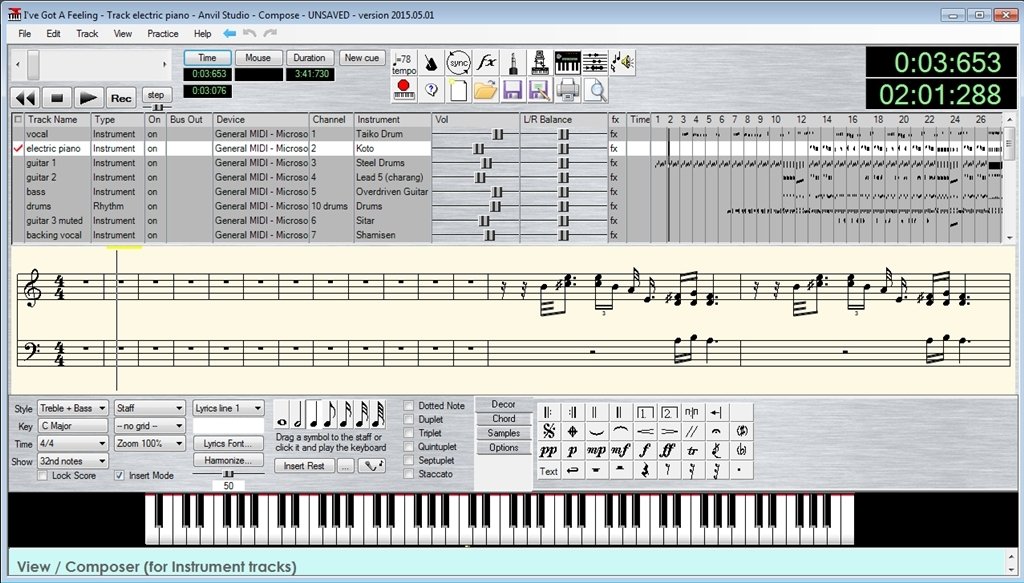
Task: Save the song with floppy disk icon
Action: (513, 90)
